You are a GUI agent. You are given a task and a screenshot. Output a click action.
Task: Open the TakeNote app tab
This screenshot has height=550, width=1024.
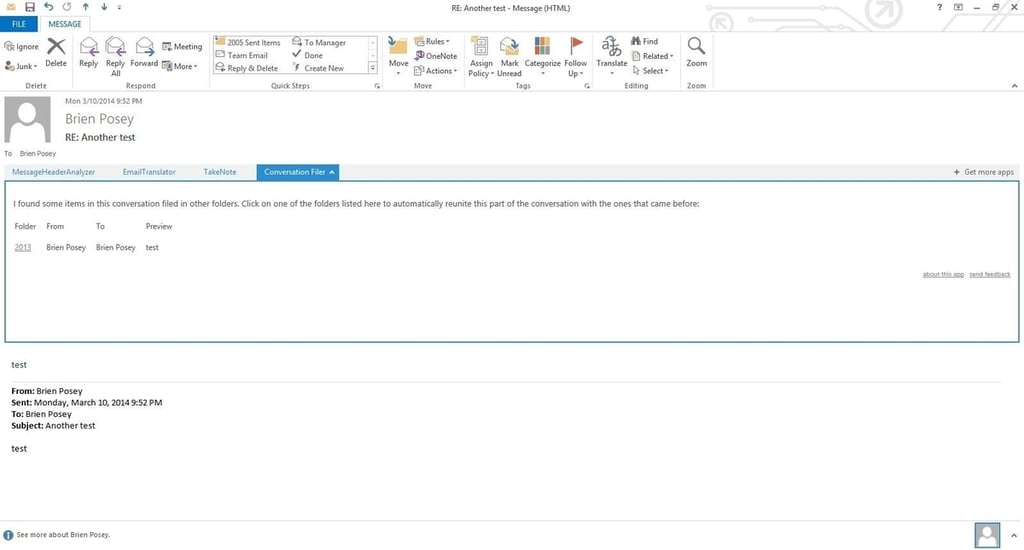point(219,172)
